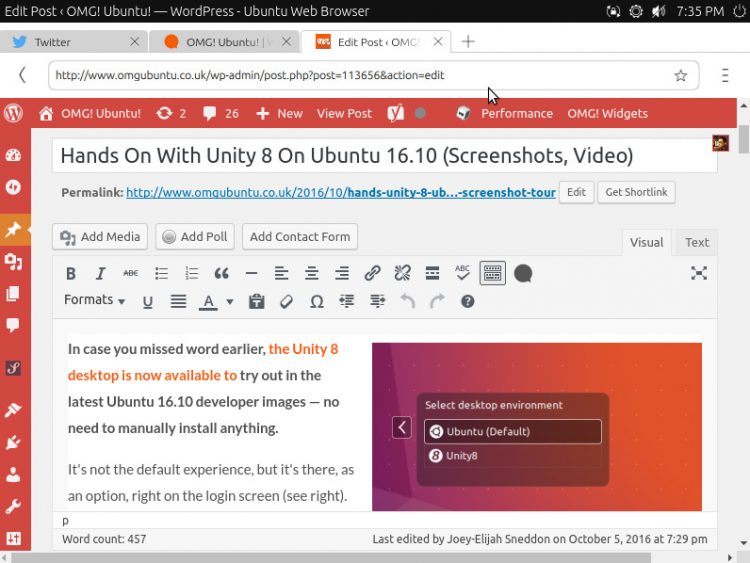This screenshot has height=563, width=750.
Task: Open Tools wrench in the sidebar
Action: (13, 506)
